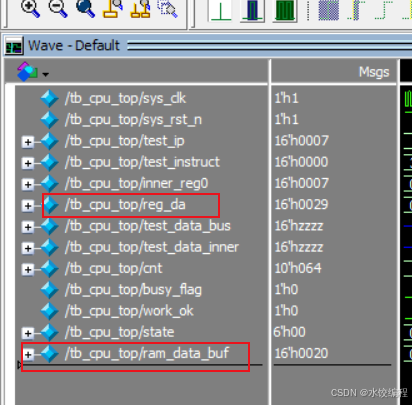Image resolution: width=412 pixels, height=405 pixels.
Task: Select the blue-green pulse wave format icon
Action: click(x=252, y=10)
